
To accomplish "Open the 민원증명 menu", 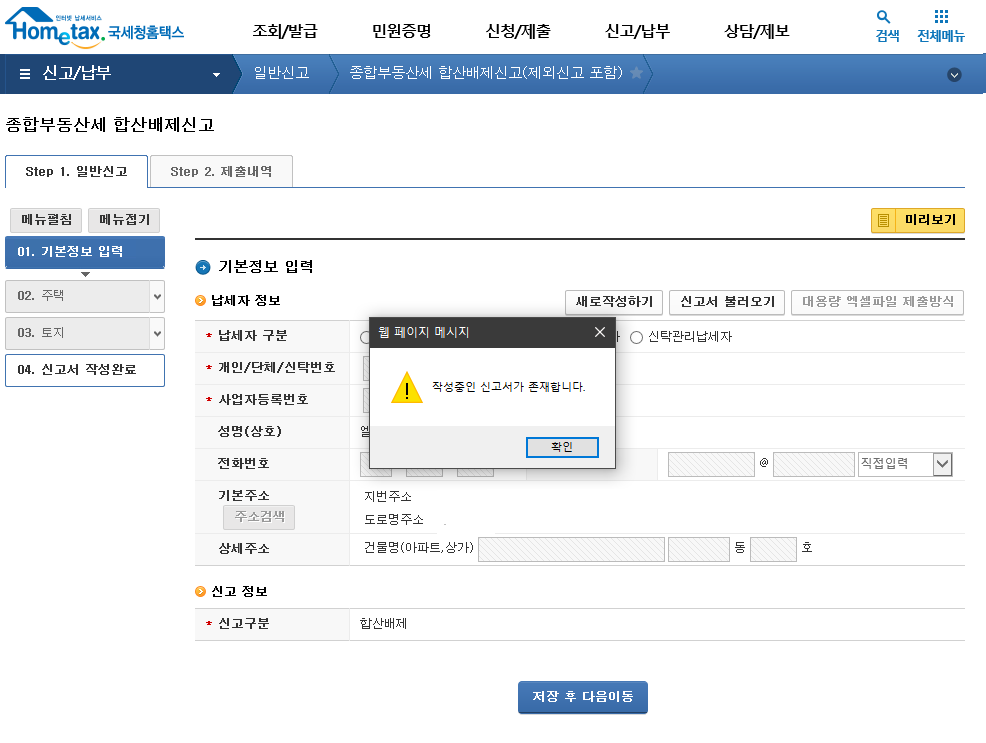I will pos(401,31).
